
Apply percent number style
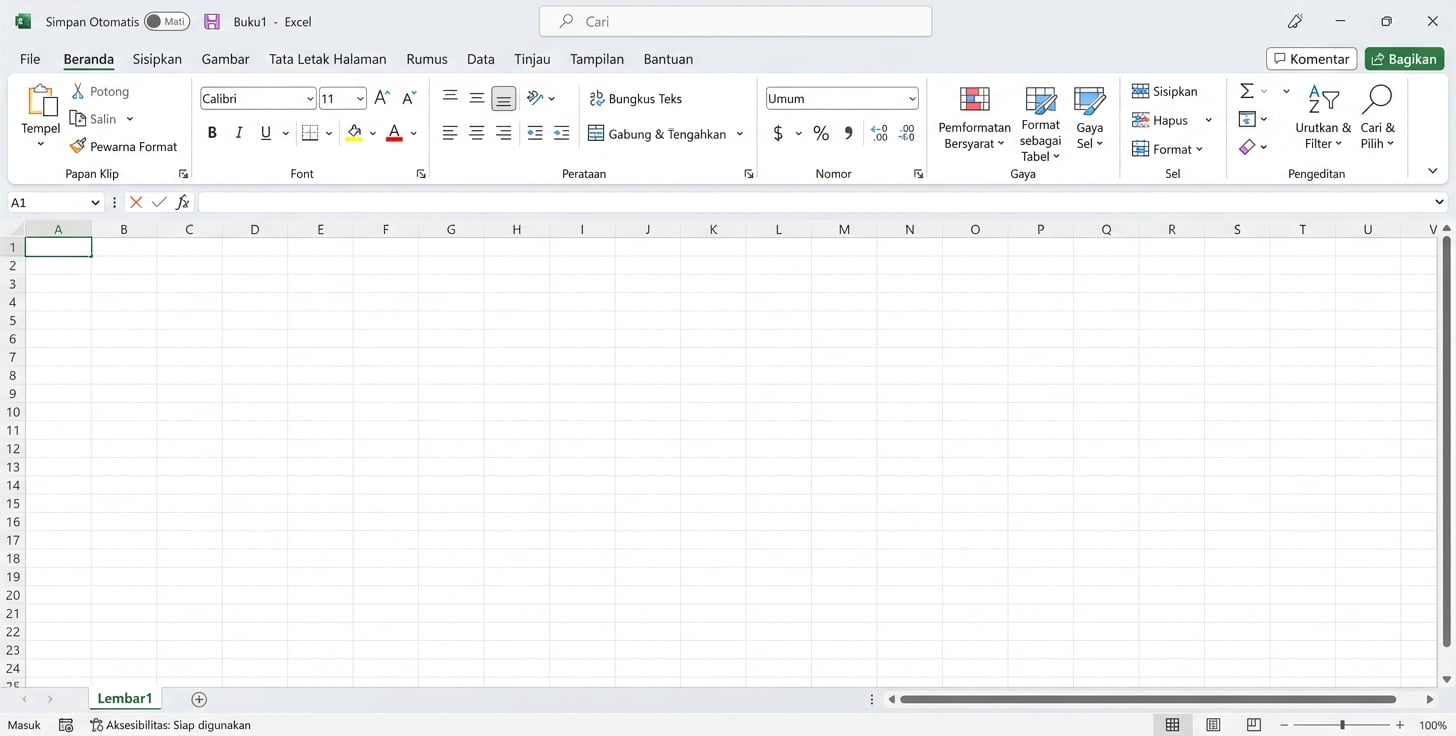821,132
